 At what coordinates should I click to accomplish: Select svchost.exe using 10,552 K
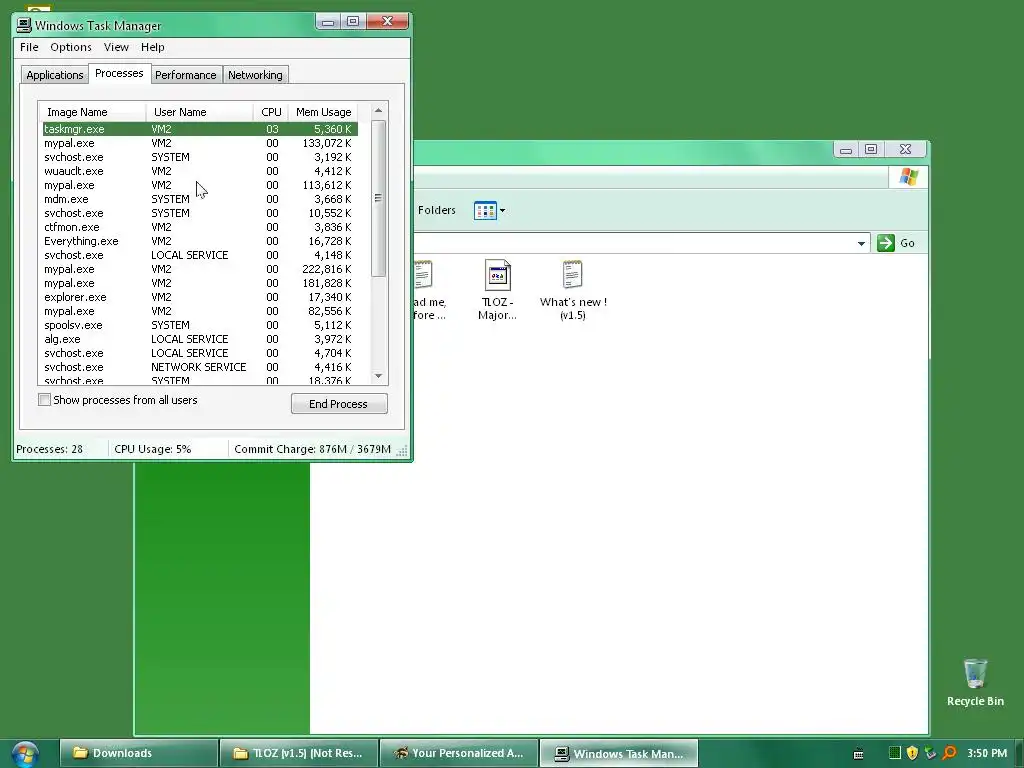tap(200, 213)
